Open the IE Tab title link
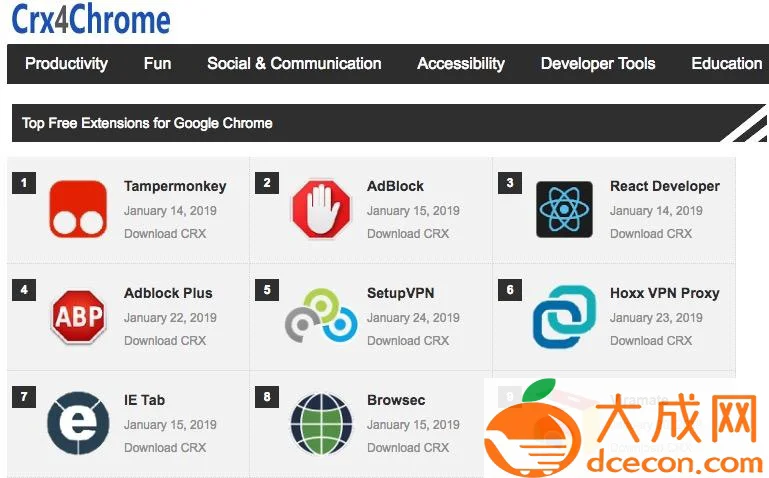769x478 pixels. point(144,400)
